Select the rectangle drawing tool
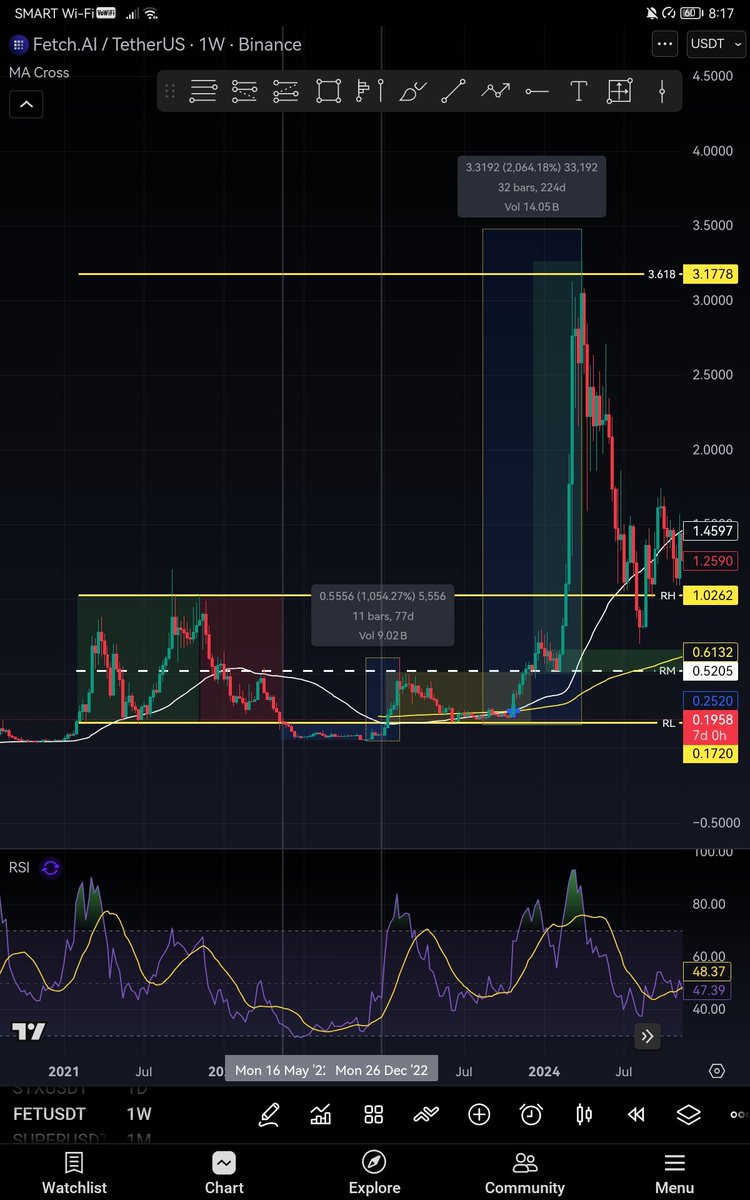The width and height of the screenshot is (750, 1200). [x=328, y=91]
